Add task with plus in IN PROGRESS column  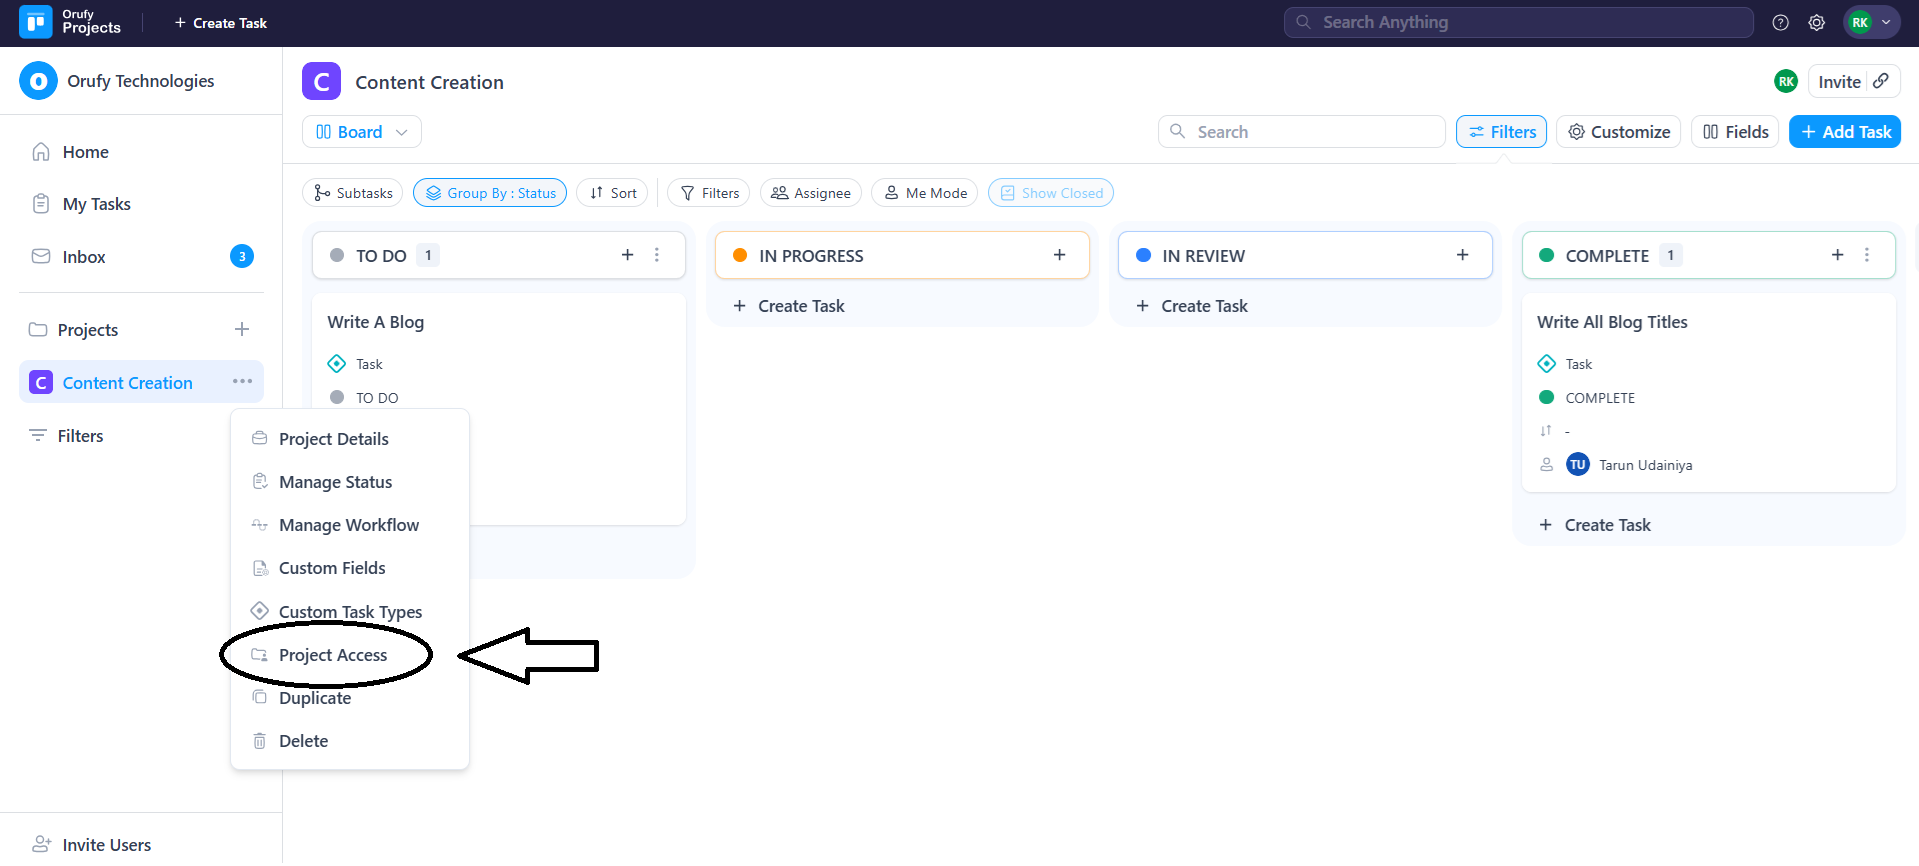point(1059,255)
